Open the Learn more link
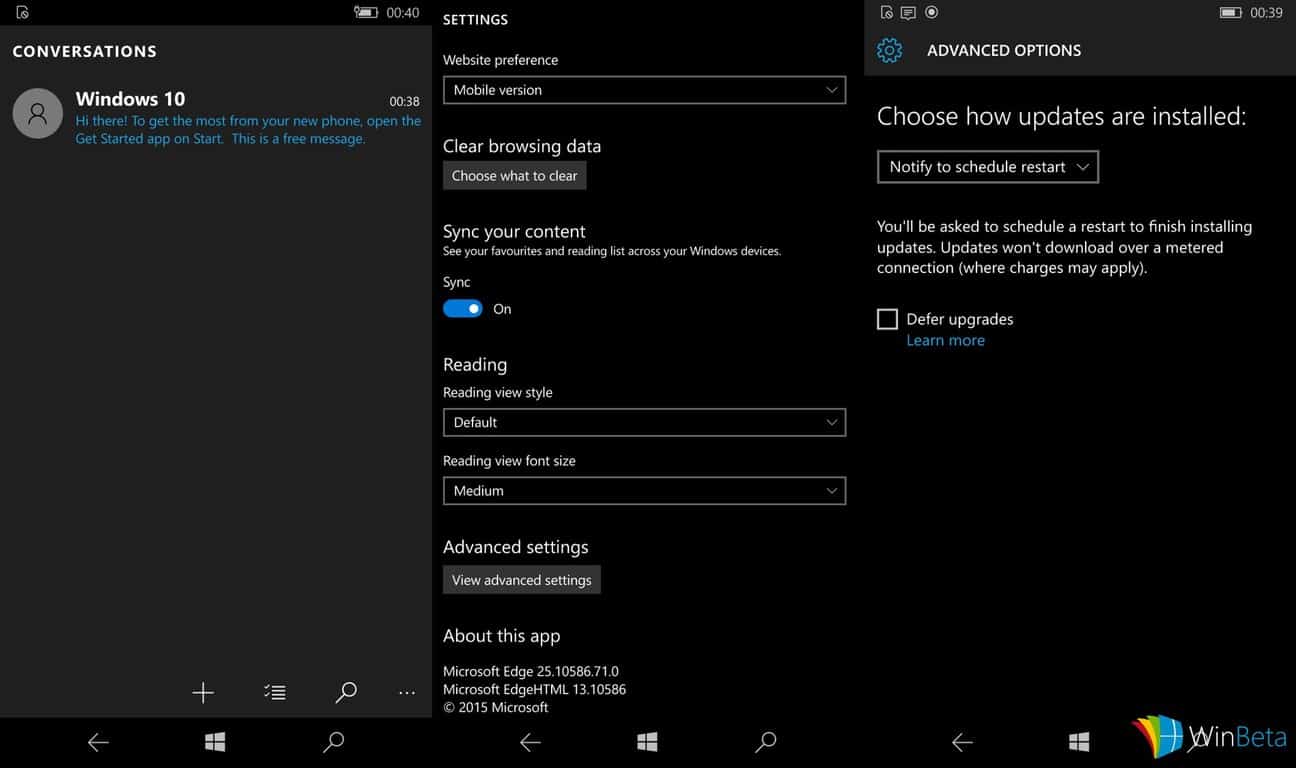 [945, 340]
